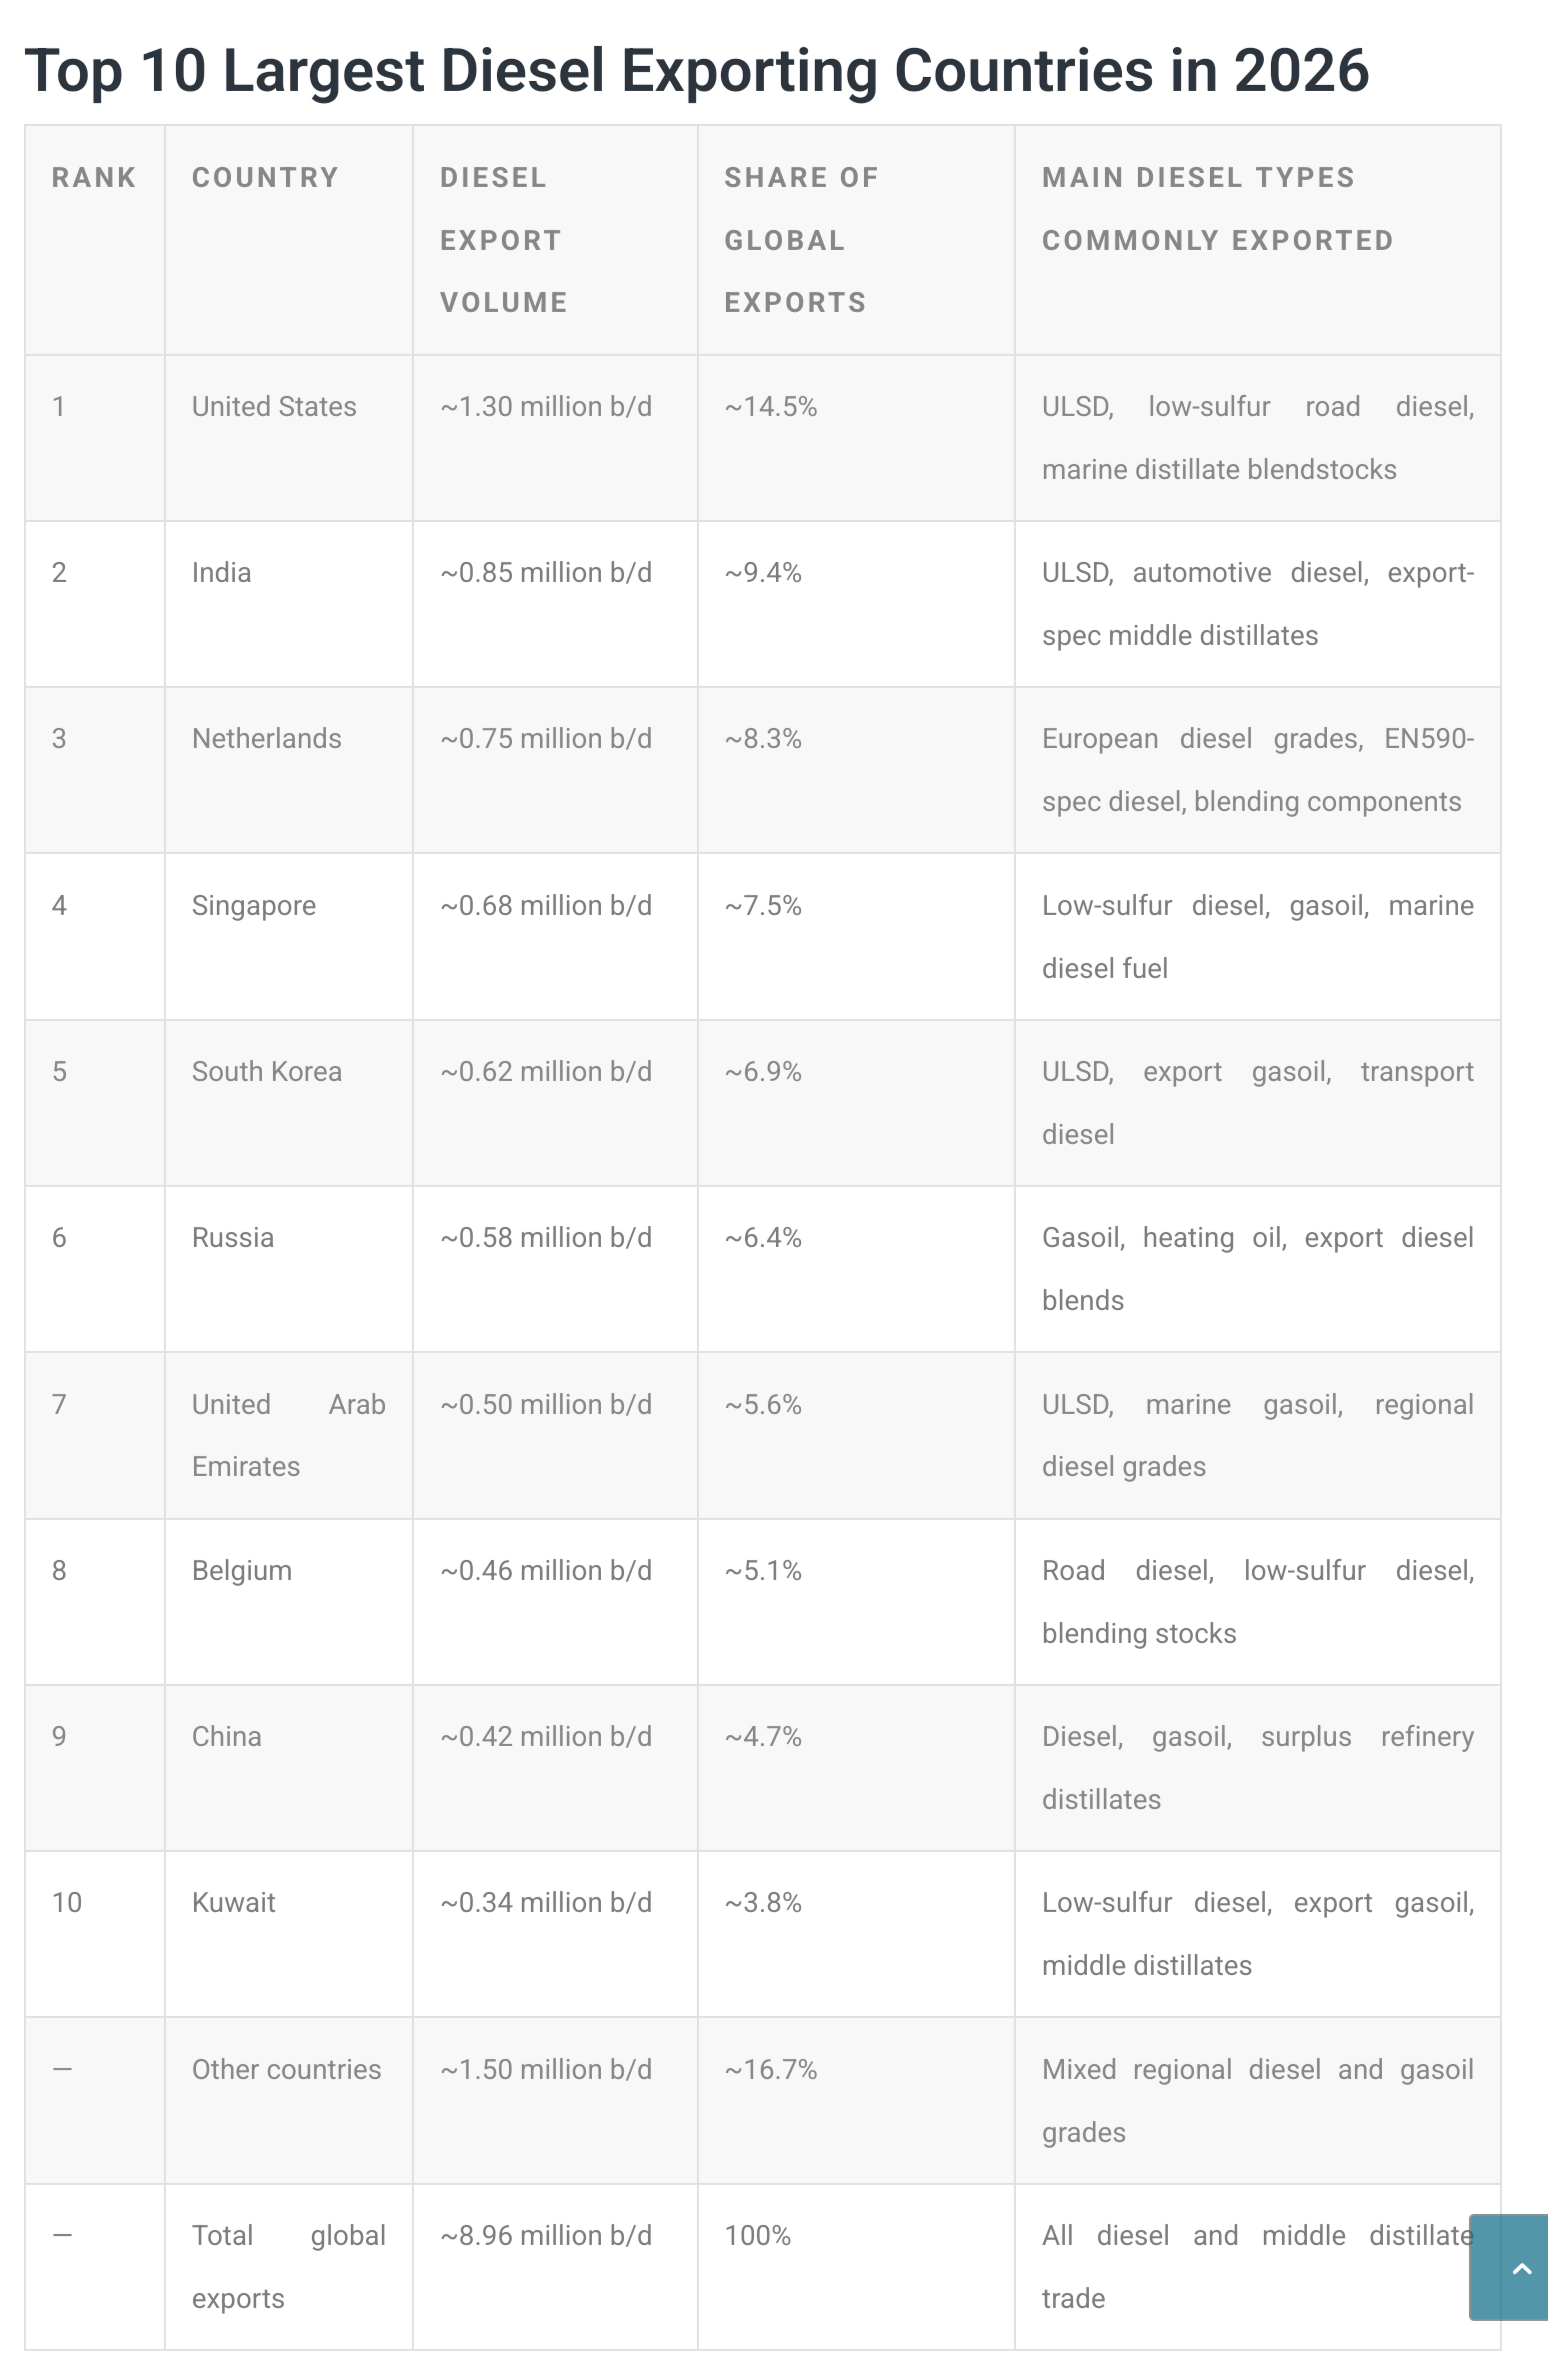This screenshot has width=1548, height=2376.
Task: Click the scroll-to-top arrow button
Action: (1509, 2267)
